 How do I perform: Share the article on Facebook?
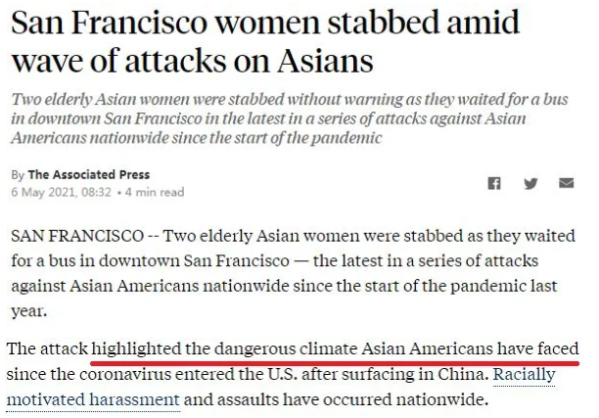[x=494, y=183]
